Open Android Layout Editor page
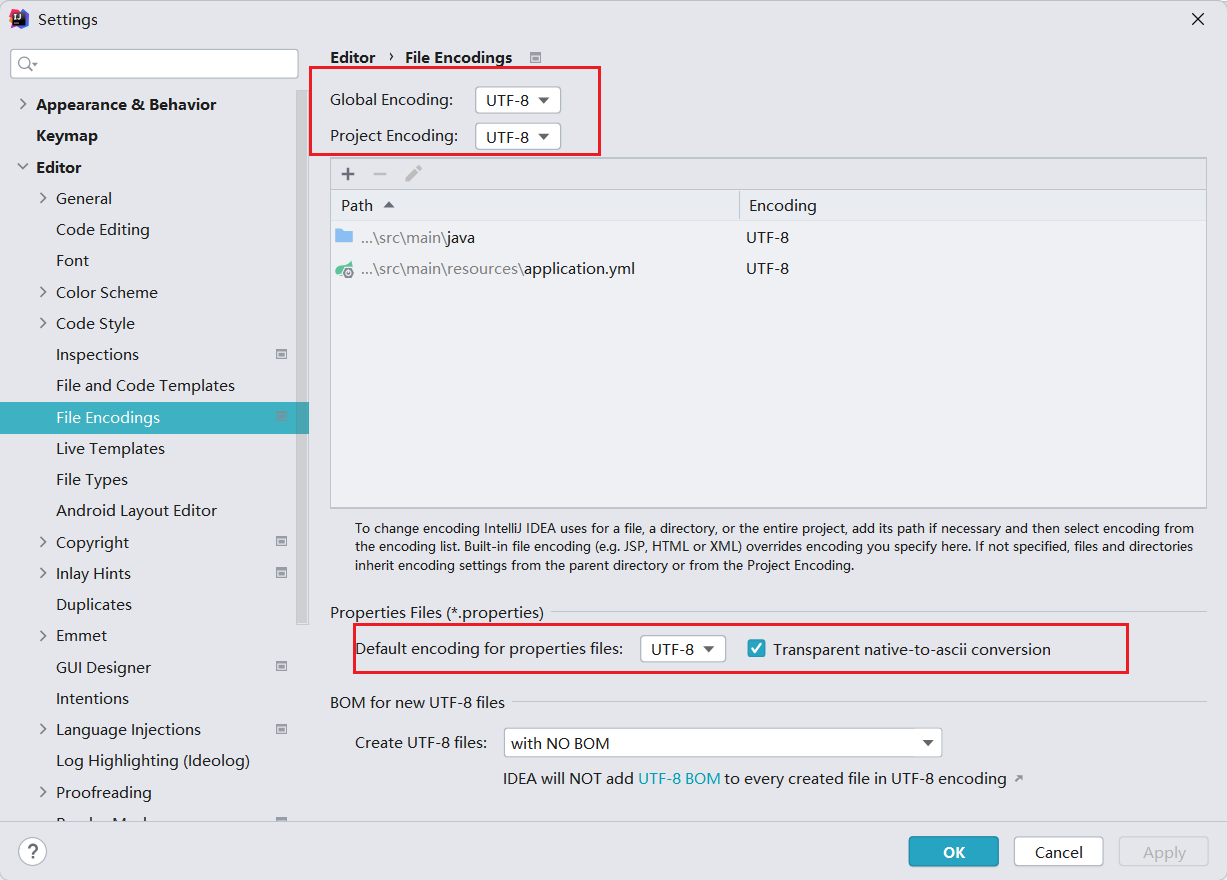The image size is (1227, 880). [x=136, y=510]
